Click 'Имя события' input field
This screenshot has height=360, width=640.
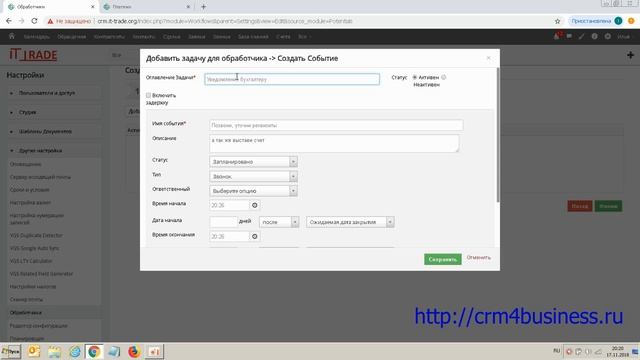tap(336, 125)
